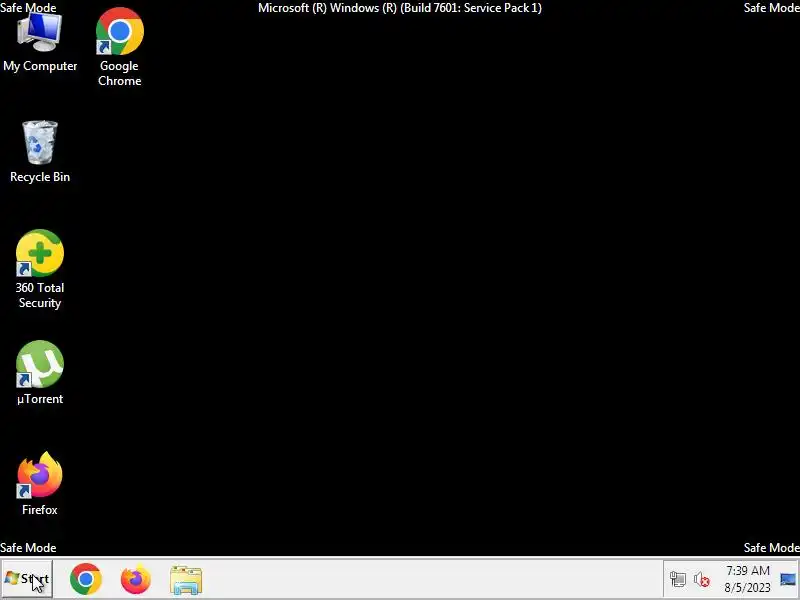Open the clock showing 7:39 AM

point(747,579)
